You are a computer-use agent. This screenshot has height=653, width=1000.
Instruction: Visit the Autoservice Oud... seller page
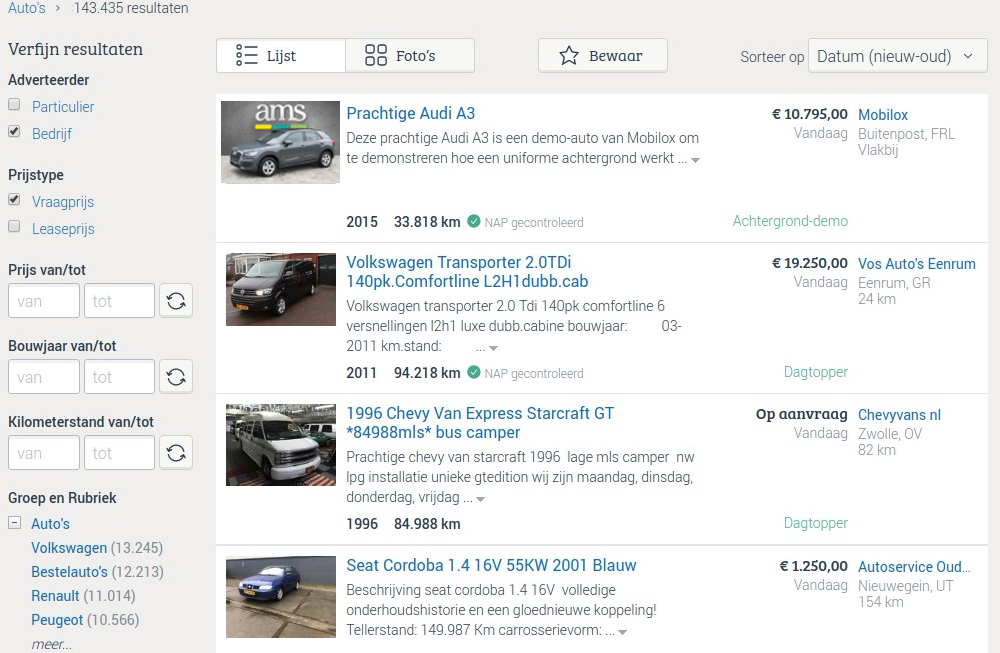[x=914, y=566]
